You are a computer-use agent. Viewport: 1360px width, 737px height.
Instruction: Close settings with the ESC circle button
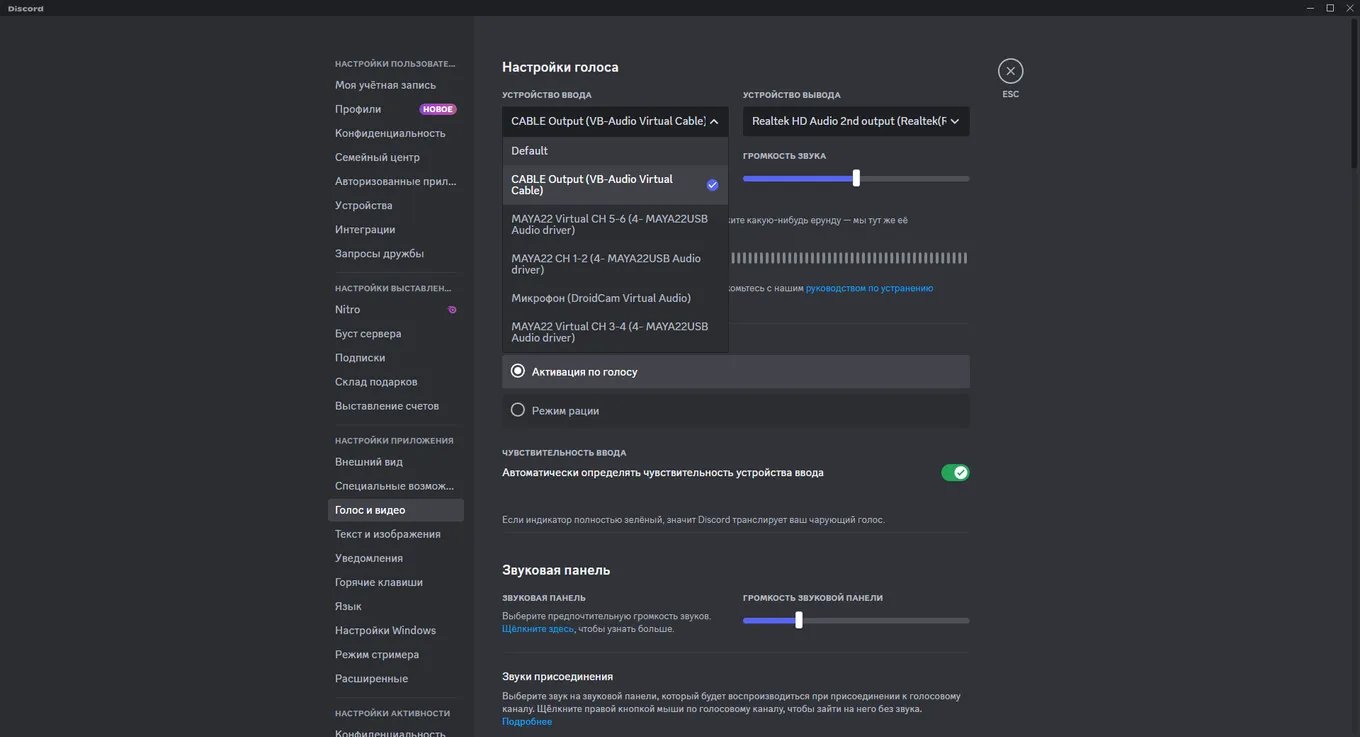coord(1010,71)
